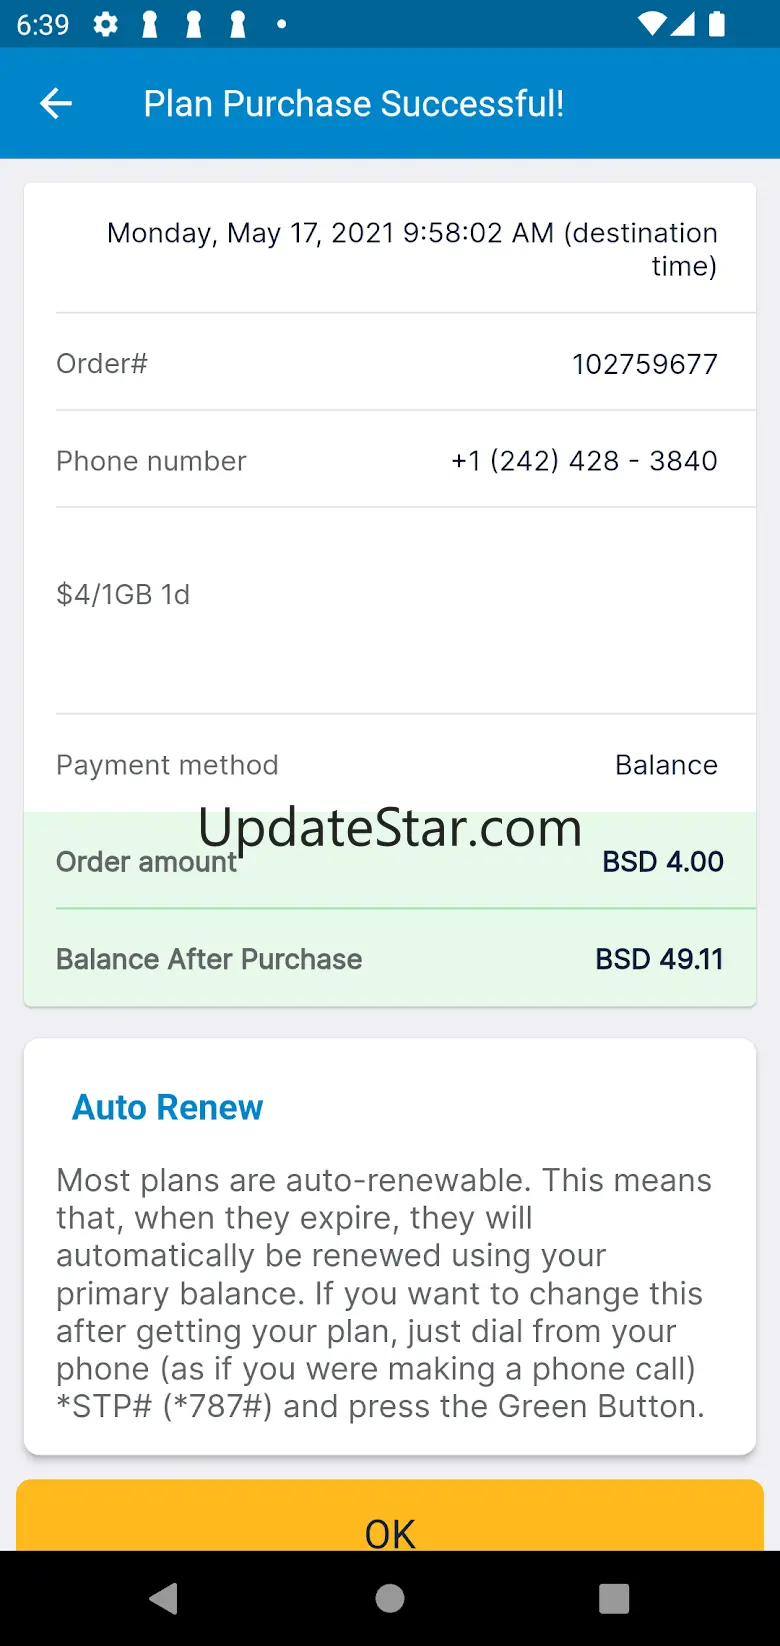Tap the back arrow in the header

(56, 103)
